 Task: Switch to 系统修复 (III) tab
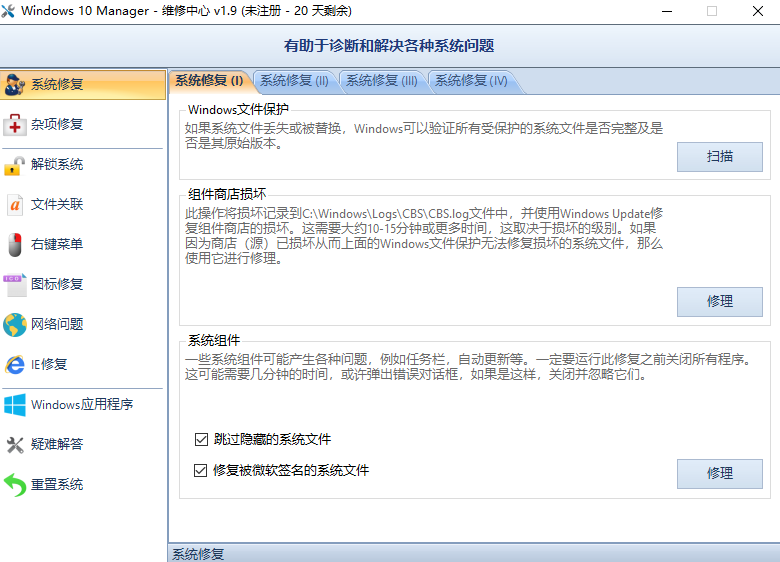click(382, 81)
